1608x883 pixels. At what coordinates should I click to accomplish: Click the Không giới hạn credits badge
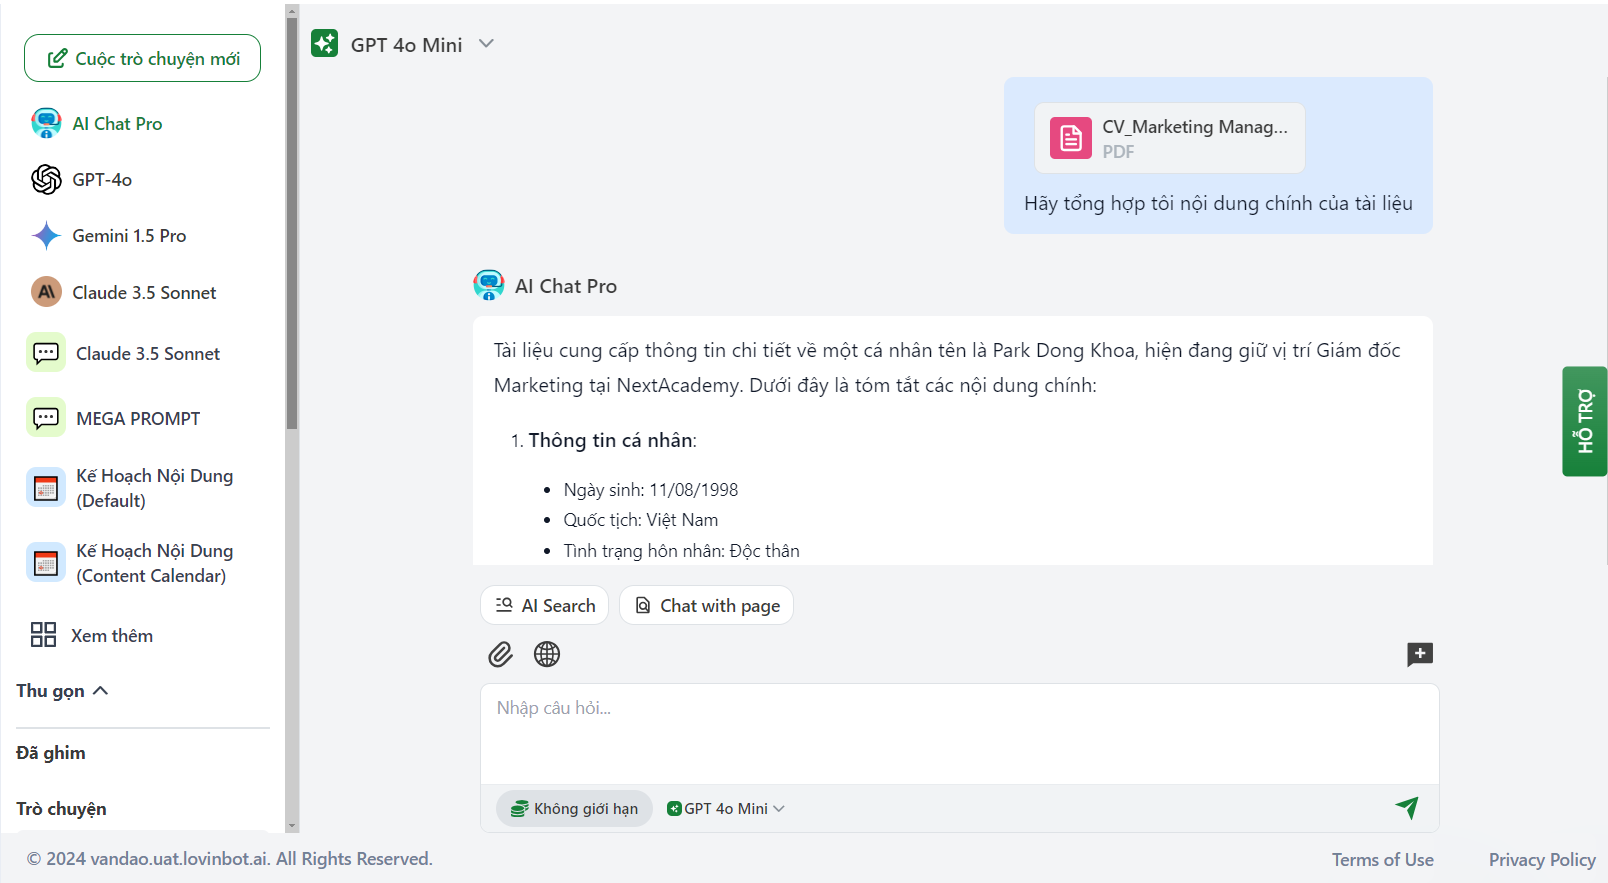coord(574,808)
